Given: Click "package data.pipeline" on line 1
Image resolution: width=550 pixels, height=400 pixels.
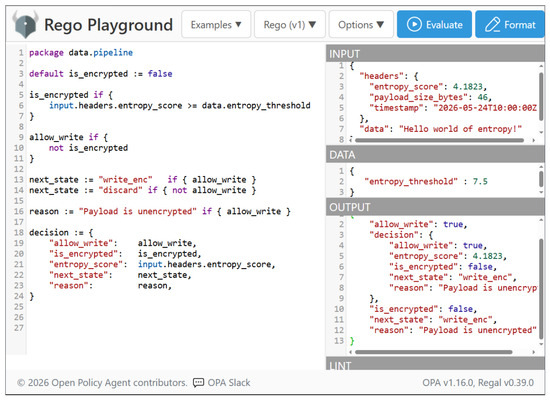Looking at the screenshot, I should 81,53.
